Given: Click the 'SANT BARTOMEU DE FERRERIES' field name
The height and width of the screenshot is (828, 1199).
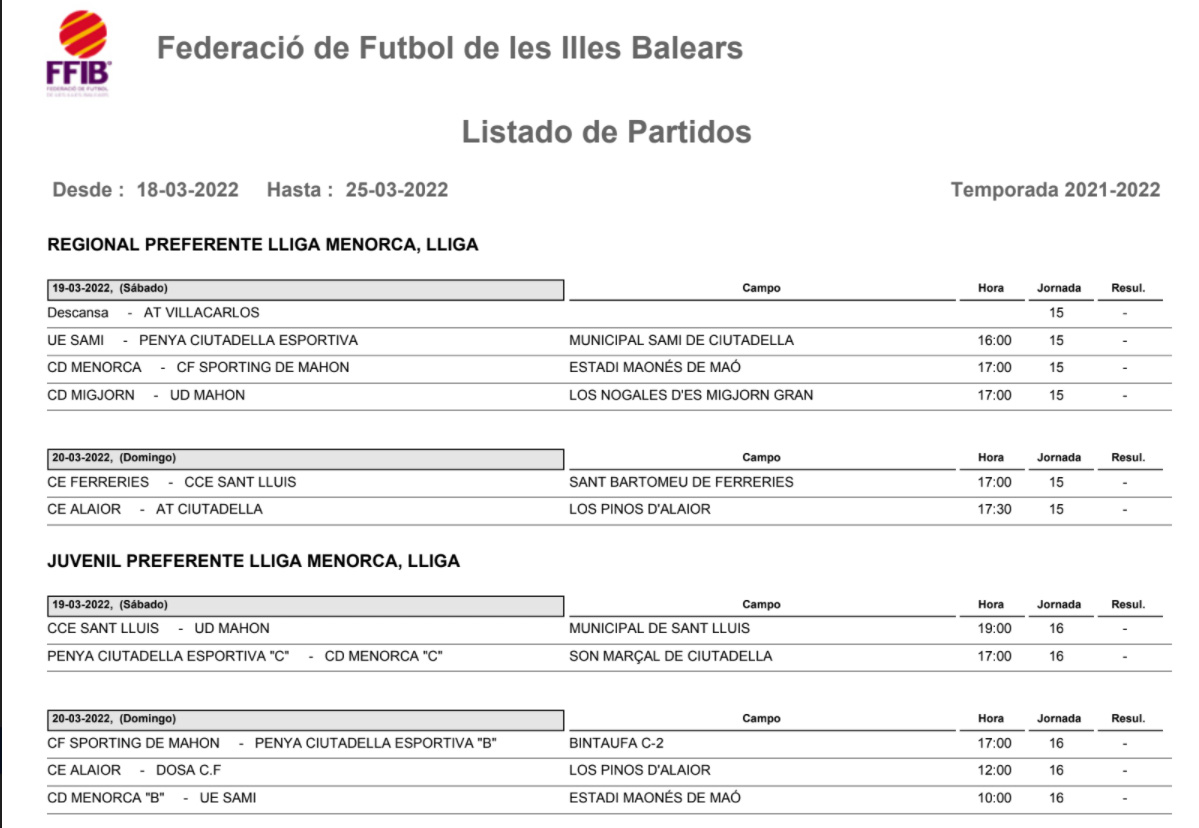Looking at the screenshot, I should (681, 482).
